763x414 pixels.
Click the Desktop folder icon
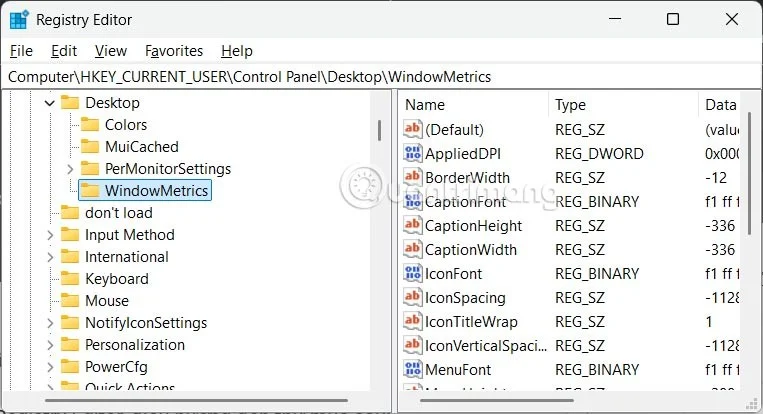pos(70,102)
